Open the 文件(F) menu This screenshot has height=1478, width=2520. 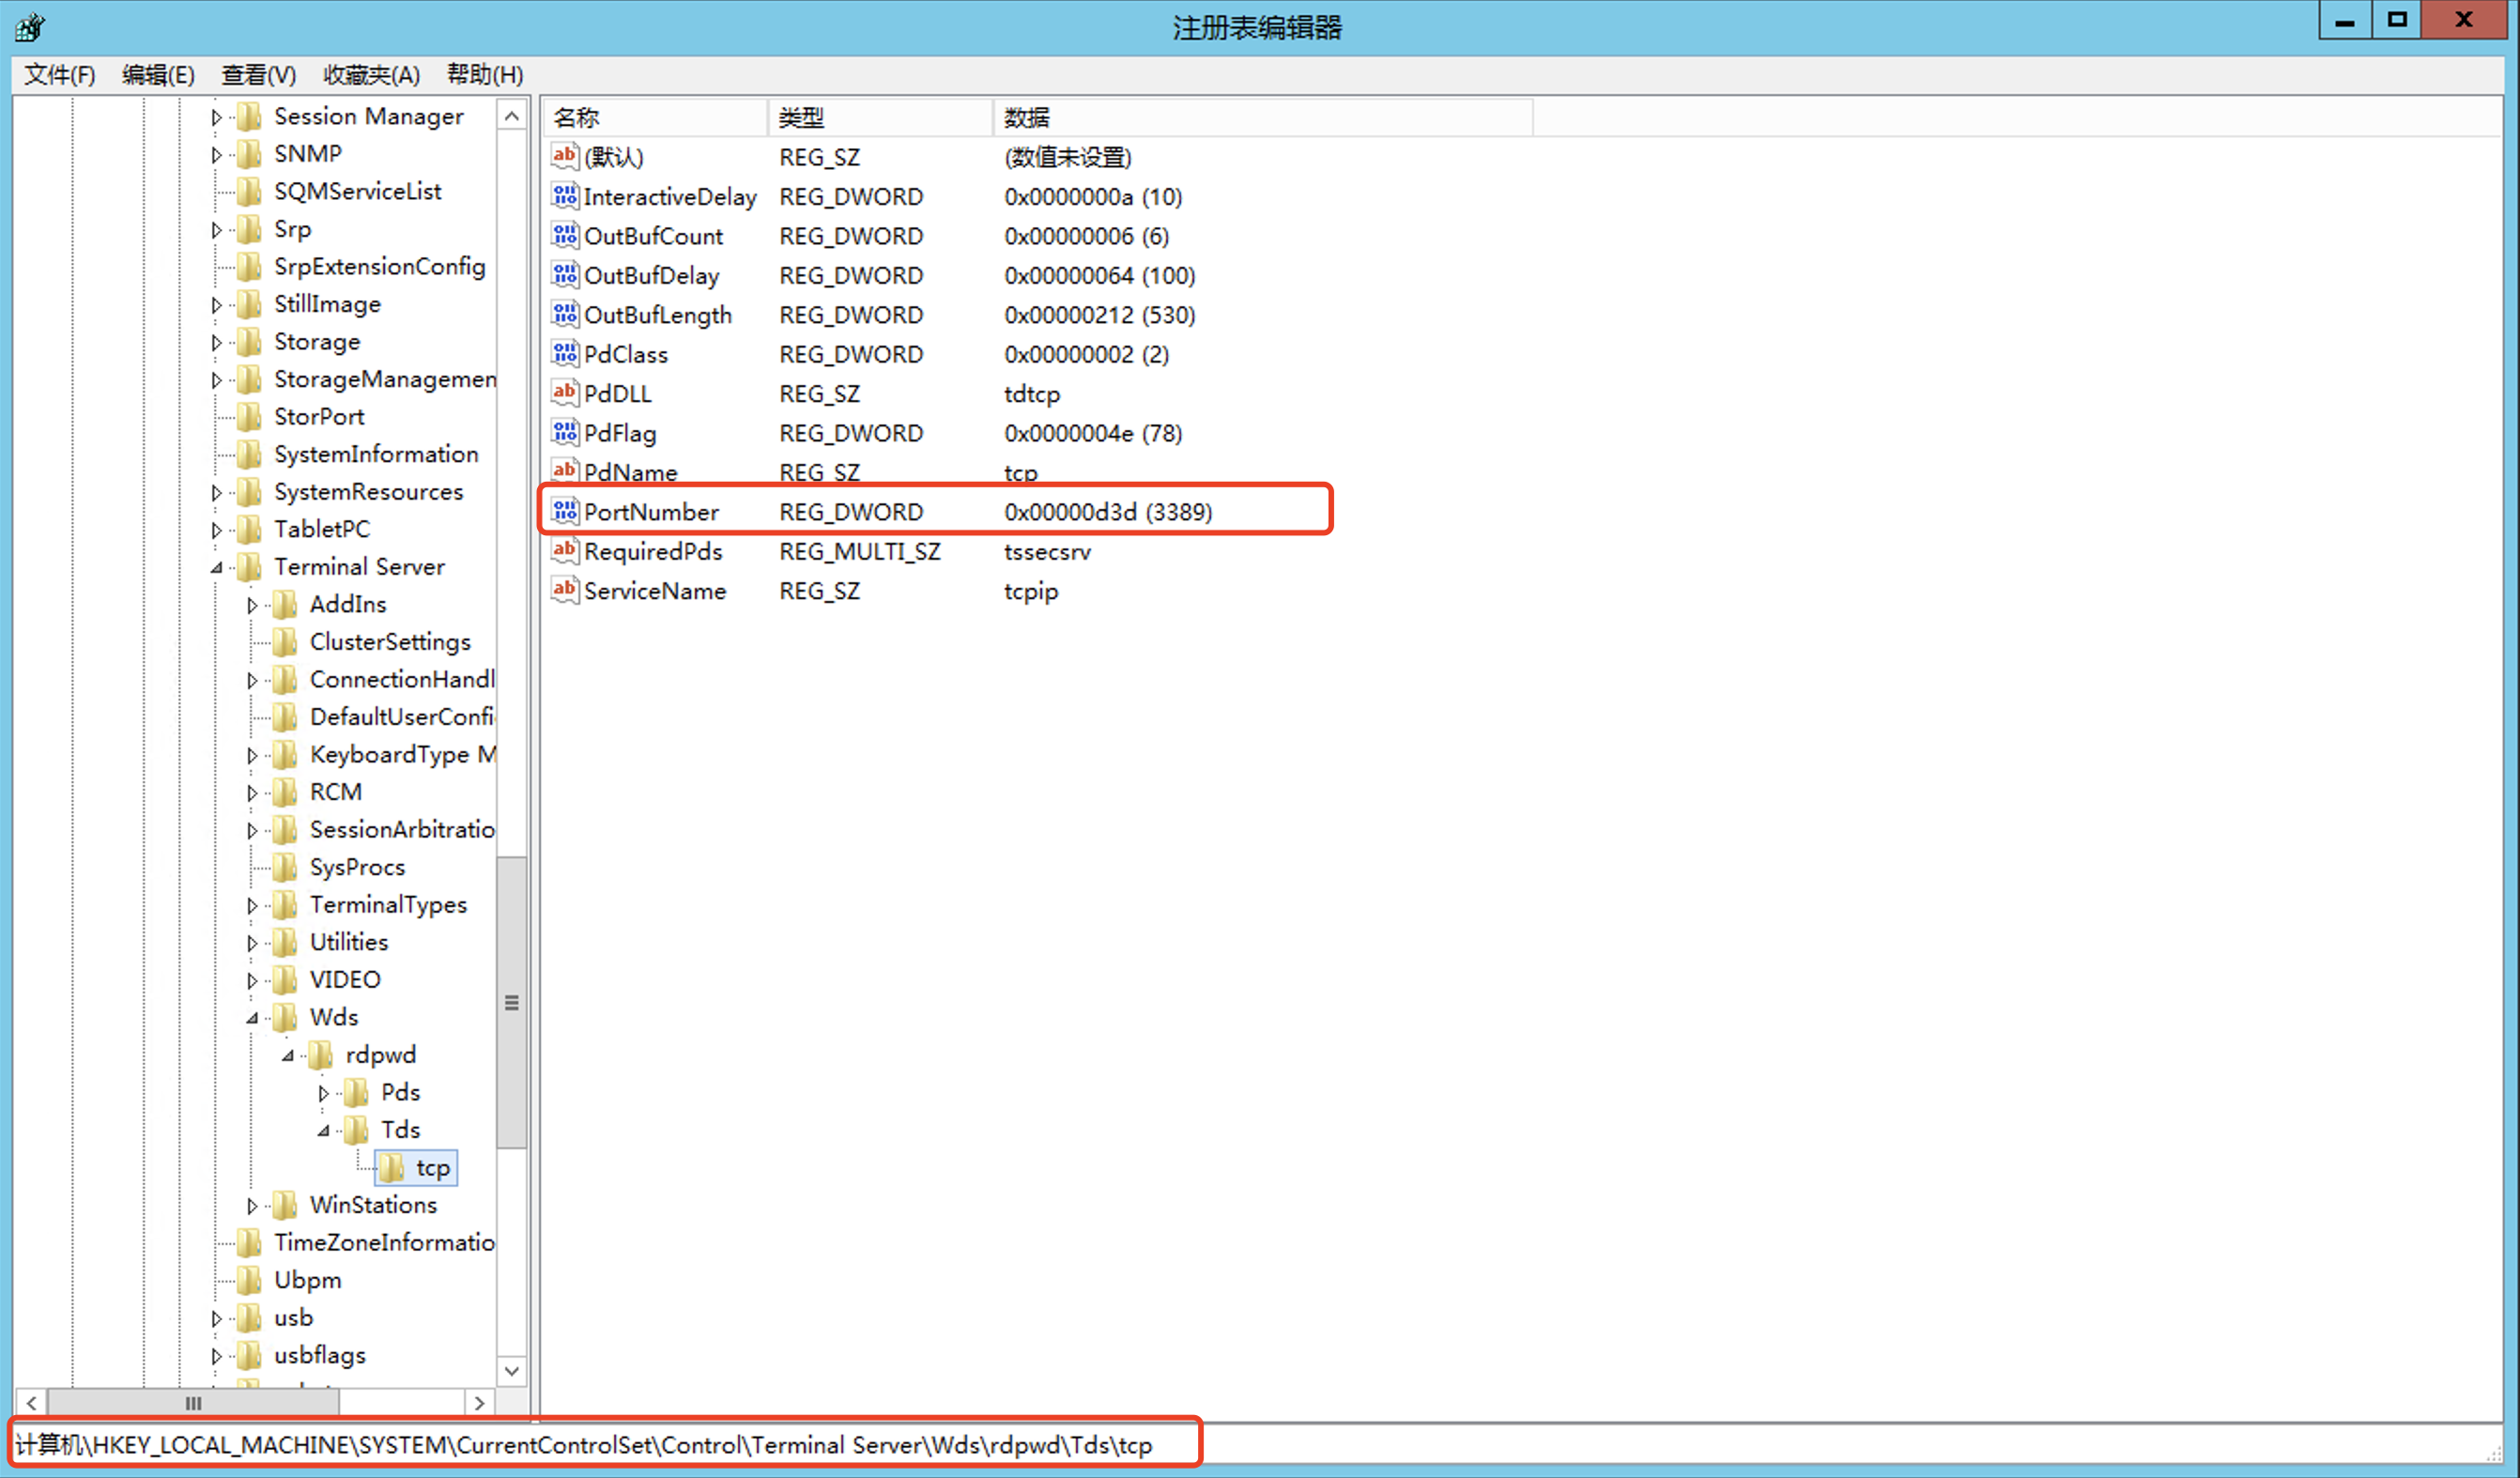pyautogui.click(x=60, y=75)
